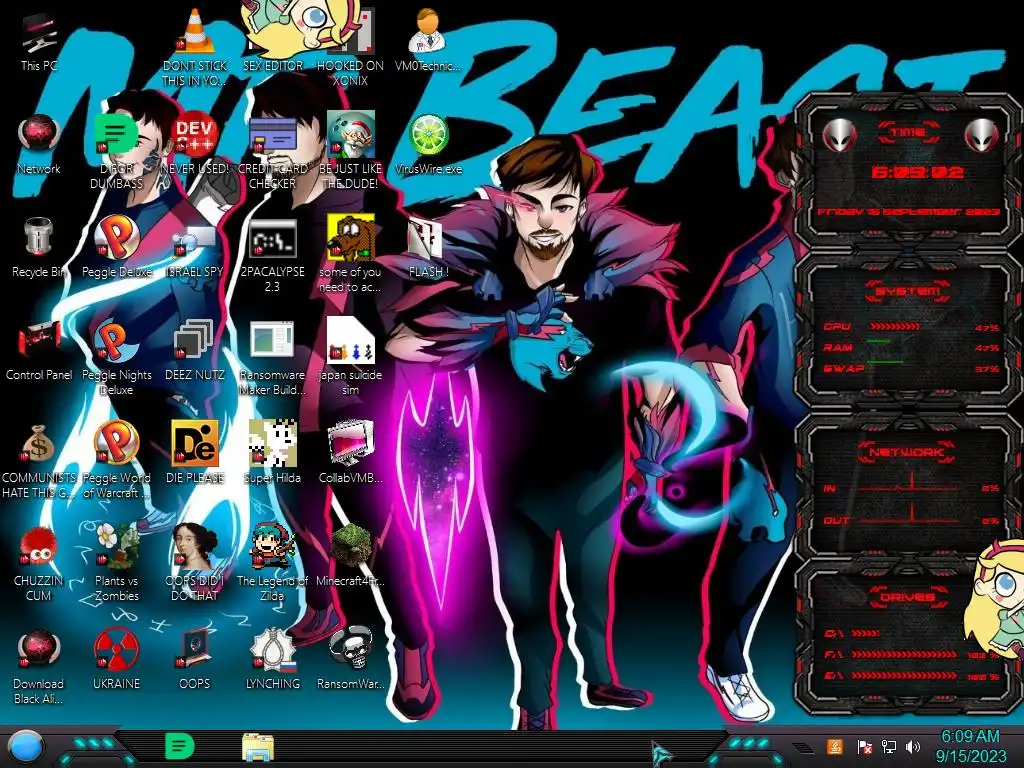Click the DRIVES header in the widget

point(908,597)
